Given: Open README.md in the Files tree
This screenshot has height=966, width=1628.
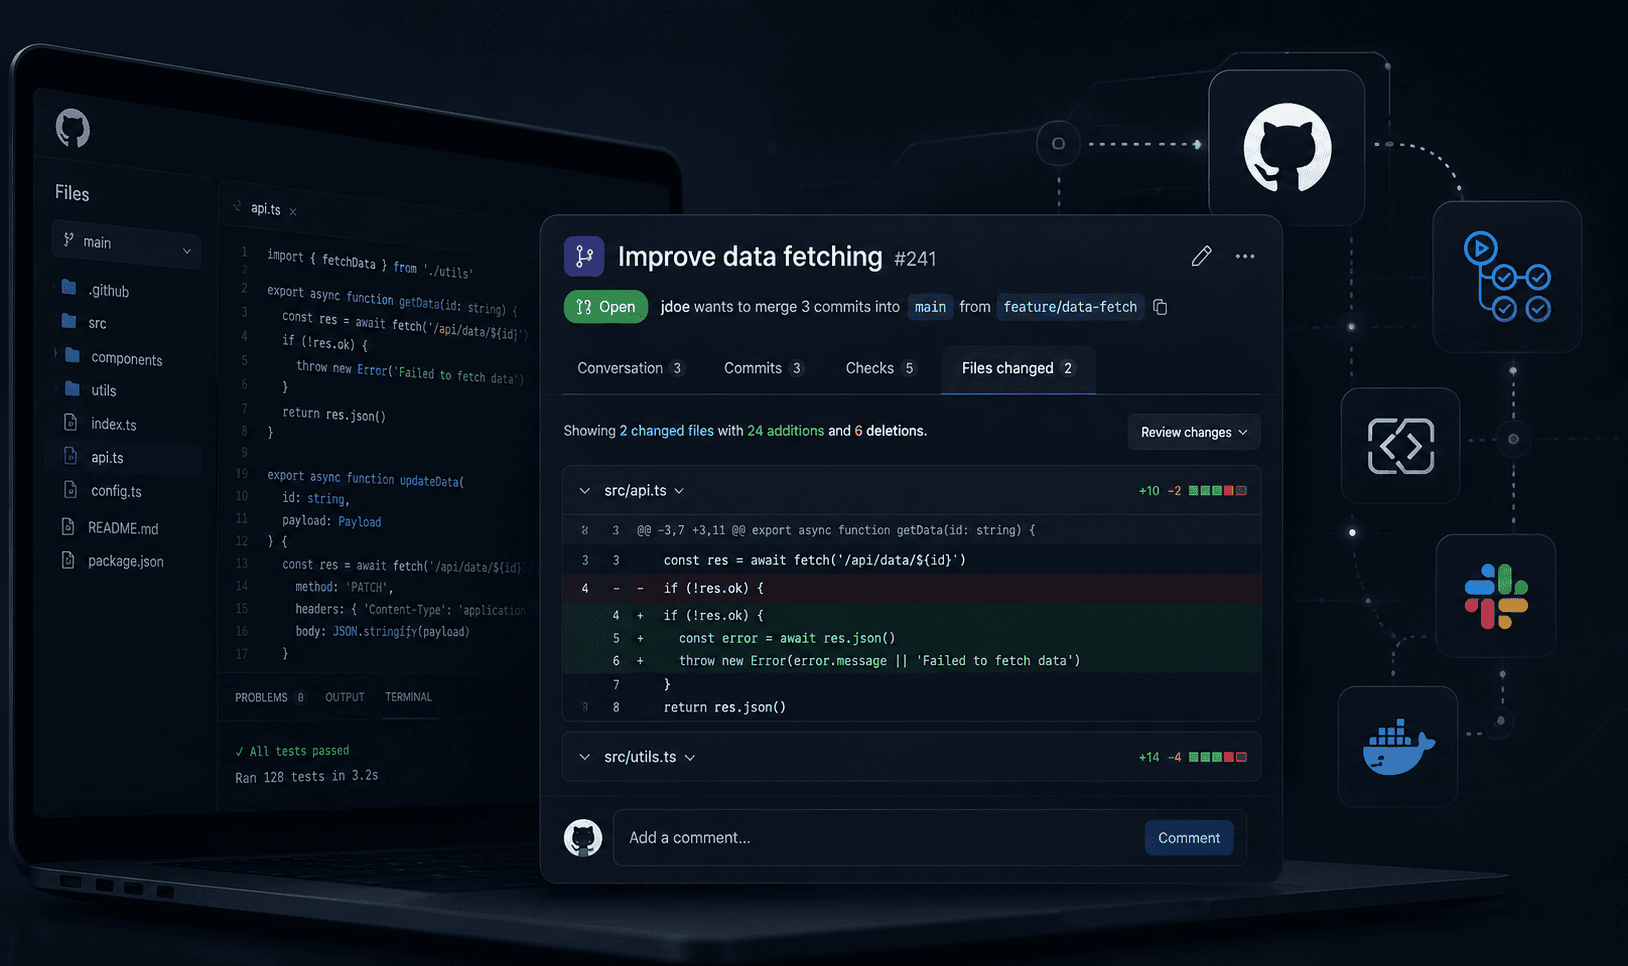Looking at the screenshot, I should pos(110,527).
